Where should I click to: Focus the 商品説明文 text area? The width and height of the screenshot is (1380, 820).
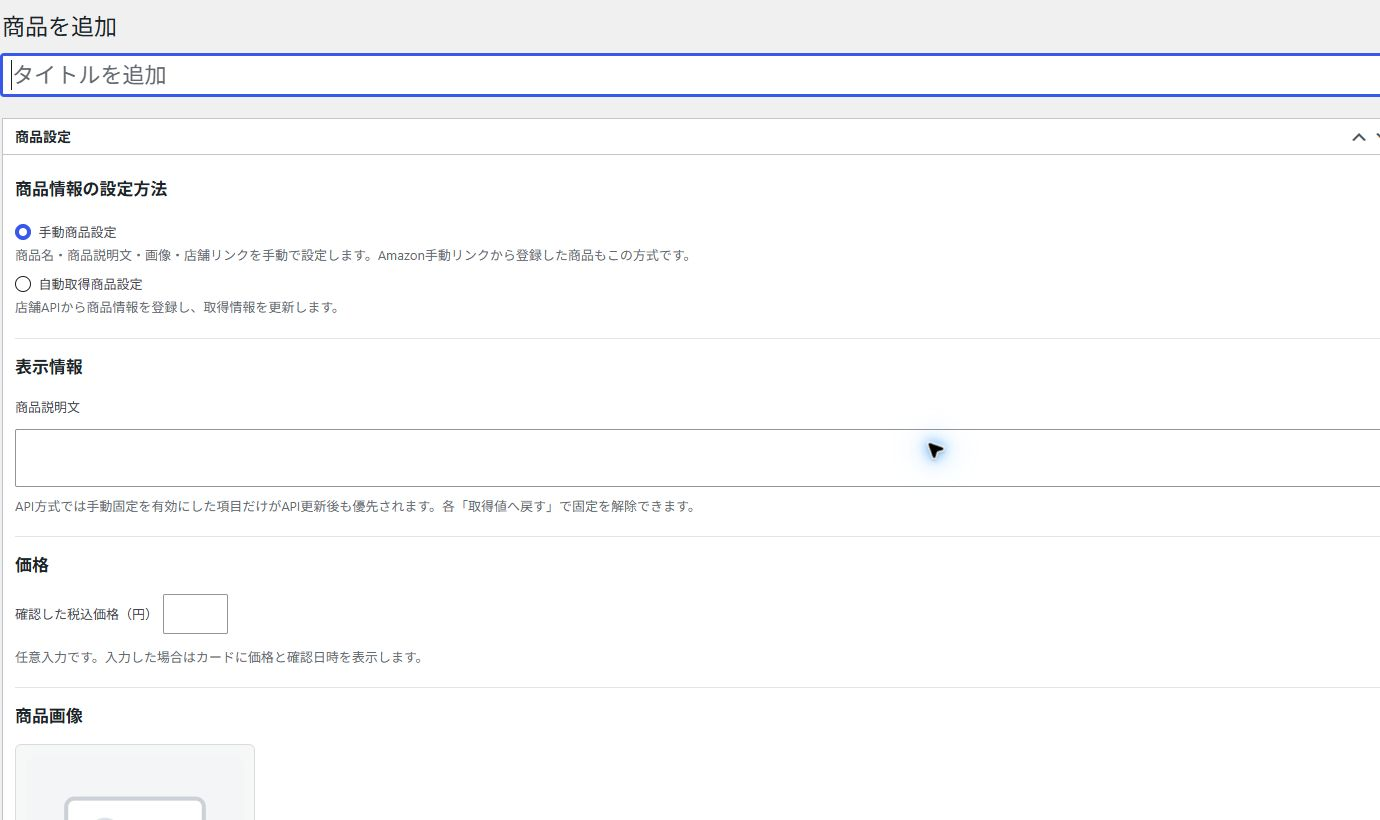pos(698,458)
